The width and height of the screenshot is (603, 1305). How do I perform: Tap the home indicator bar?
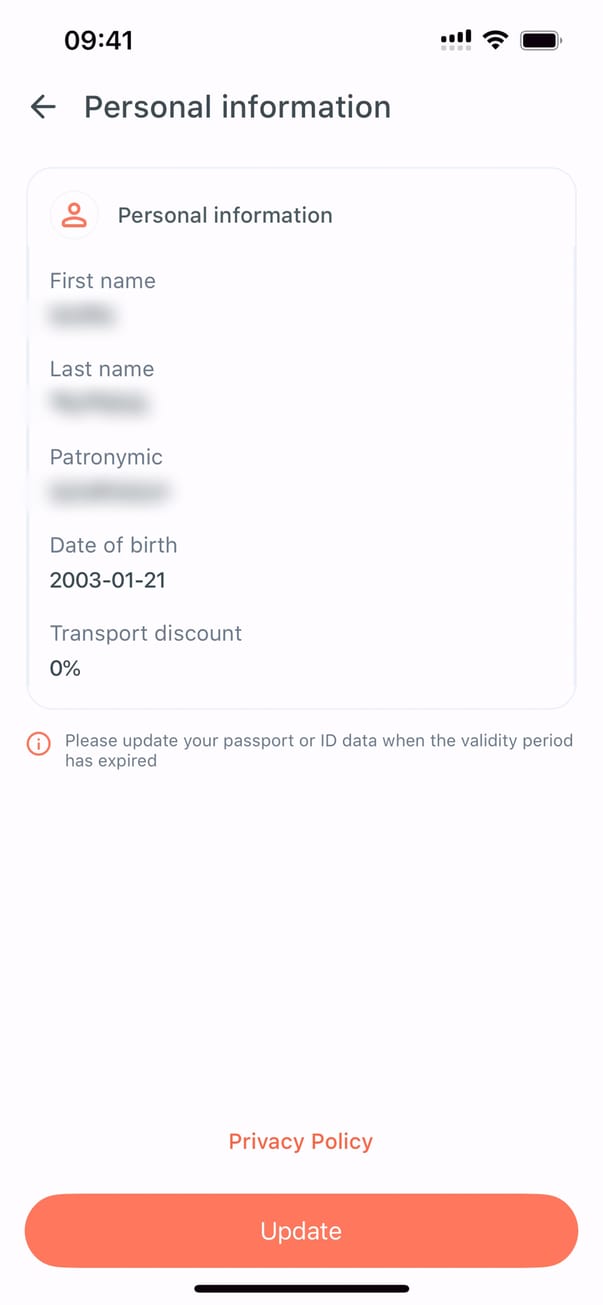click(x=301, y=1288)
